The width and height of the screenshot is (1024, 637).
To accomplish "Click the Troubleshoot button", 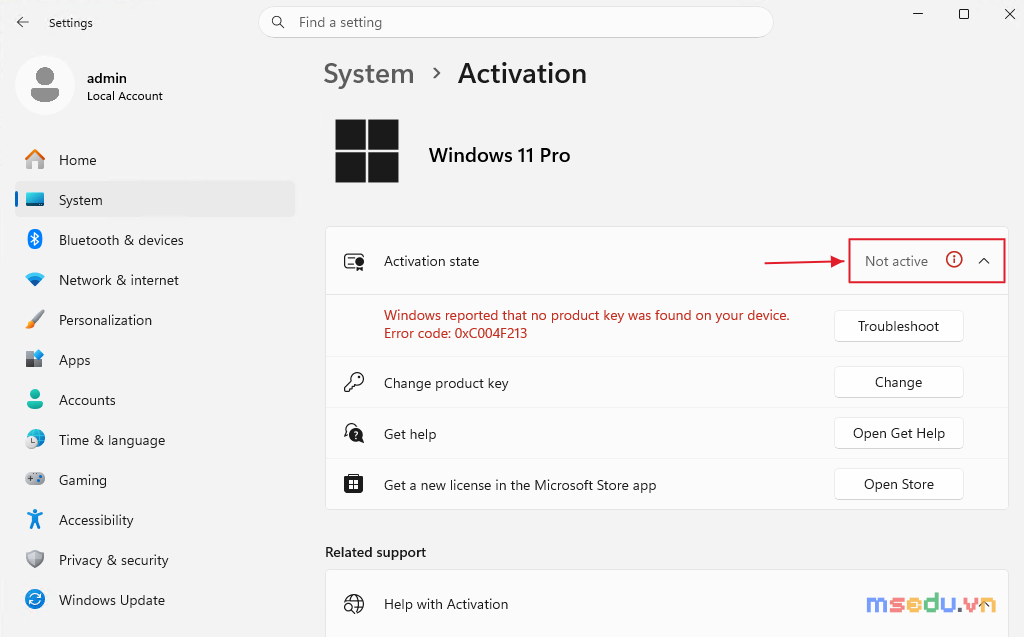I will (x=898, y=326).
